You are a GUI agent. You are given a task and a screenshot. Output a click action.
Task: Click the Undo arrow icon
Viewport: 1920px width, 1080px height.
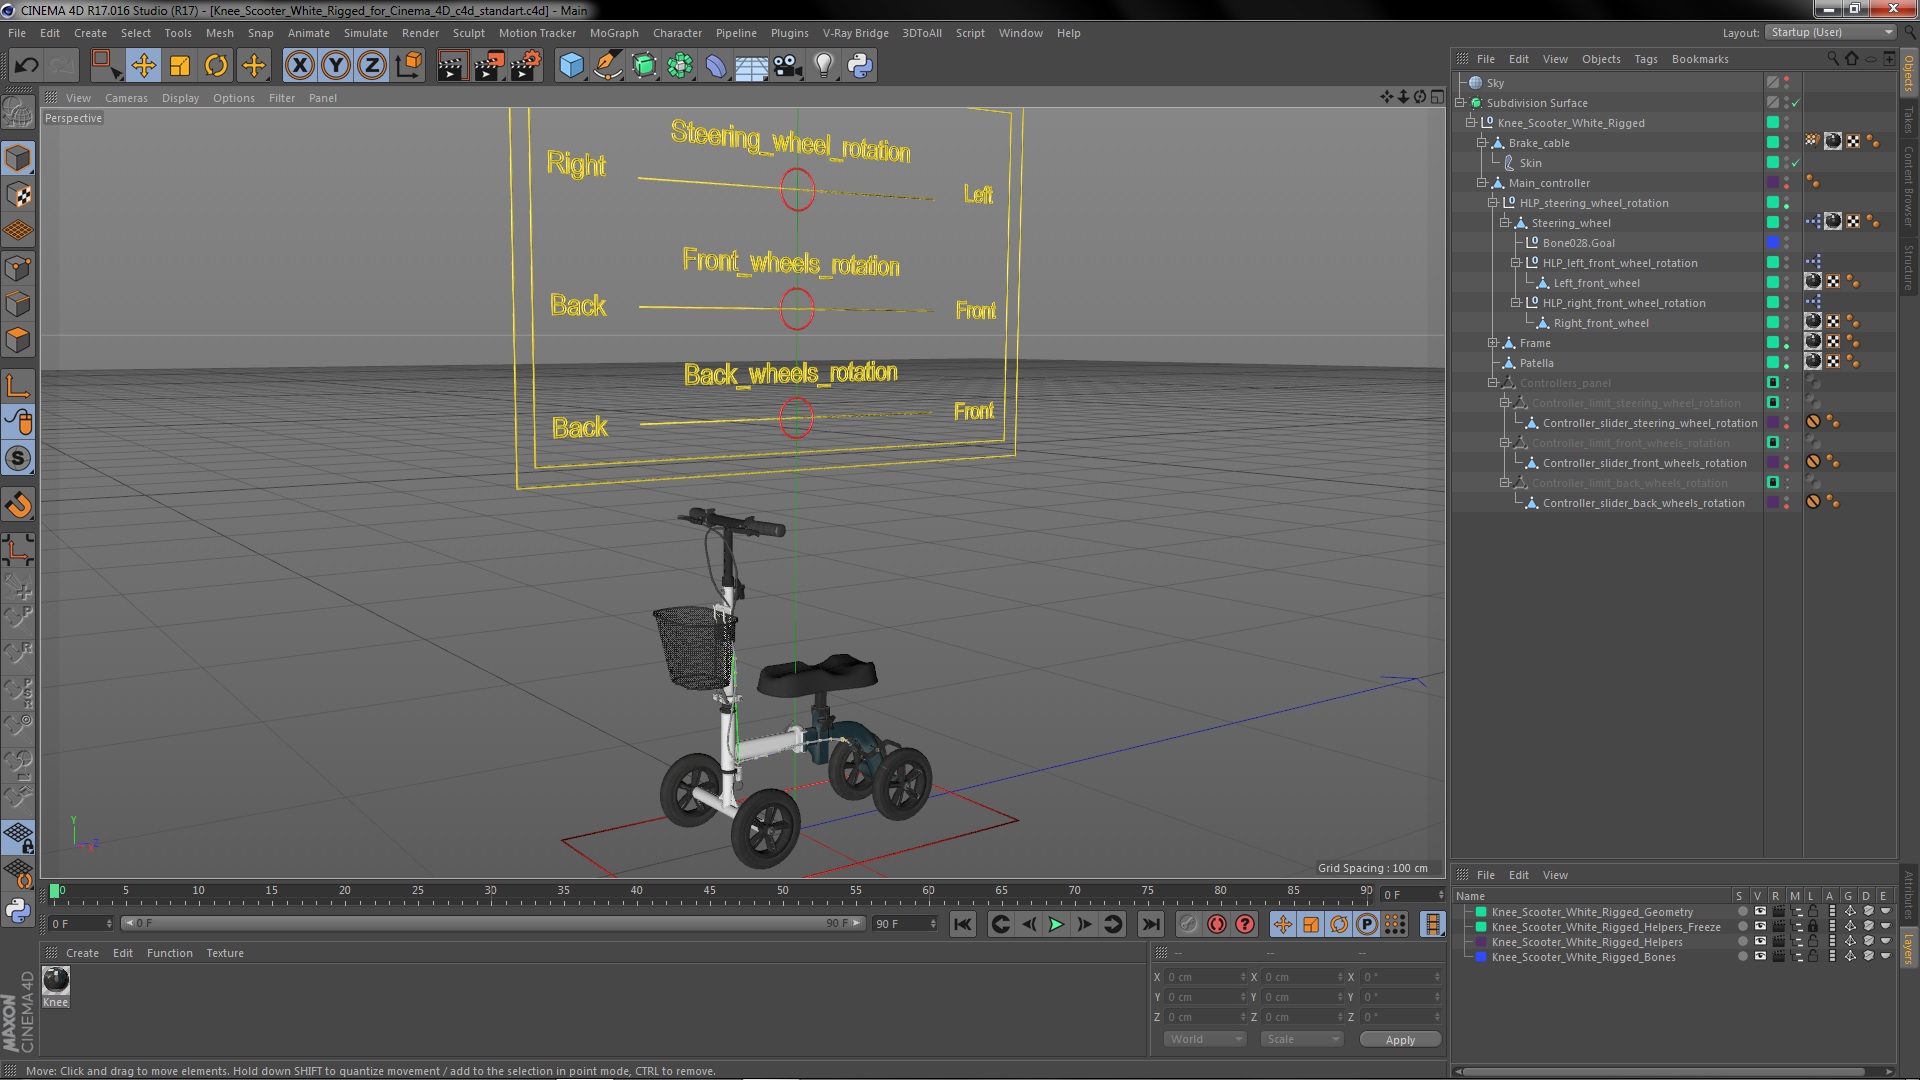pos(26,66)
